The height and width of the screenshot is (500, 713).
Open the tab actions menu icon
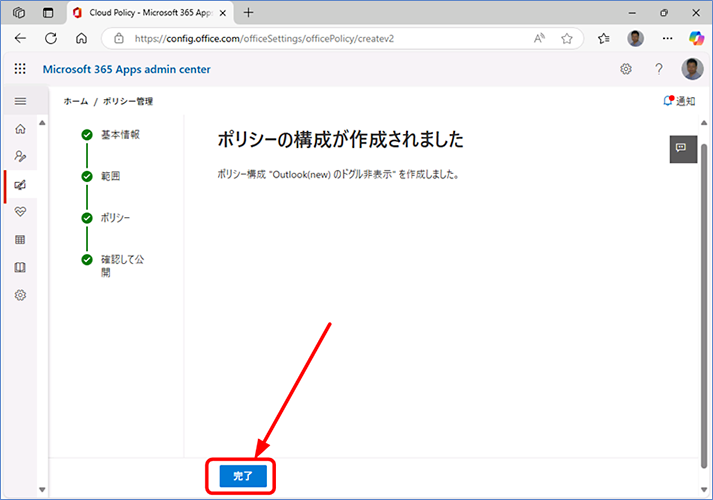[x=48, y=13]
